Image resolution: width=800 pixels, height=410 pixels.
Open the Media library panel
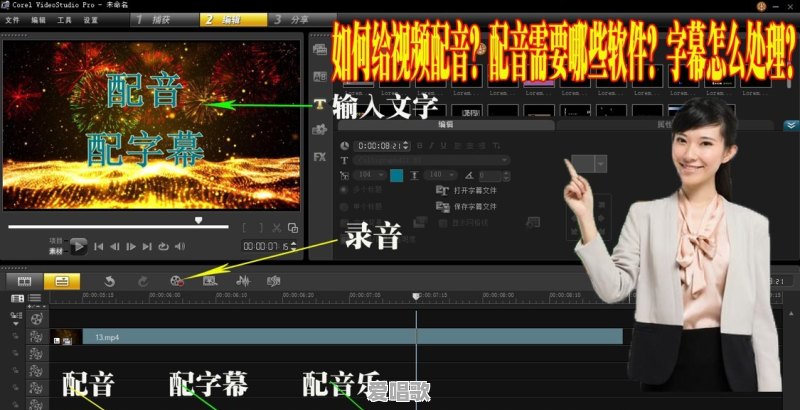pos(320,49)
